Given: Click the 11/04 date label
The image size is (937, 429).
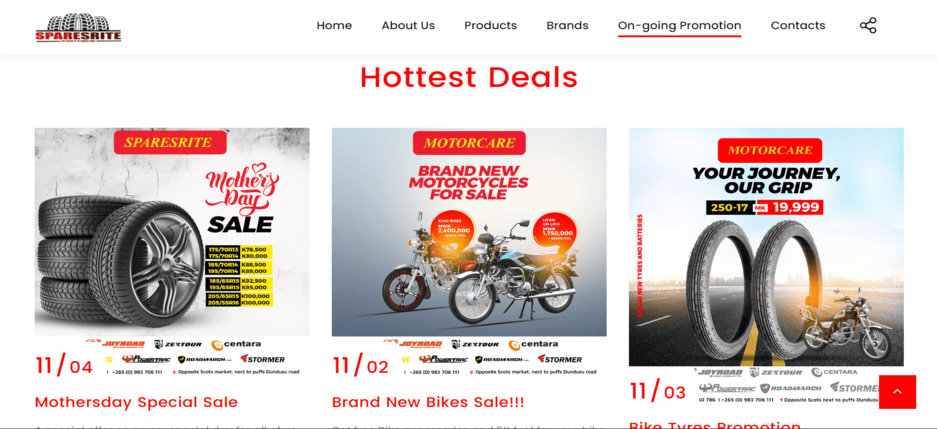Looking at the screenshot, I should tap(64, 365).
